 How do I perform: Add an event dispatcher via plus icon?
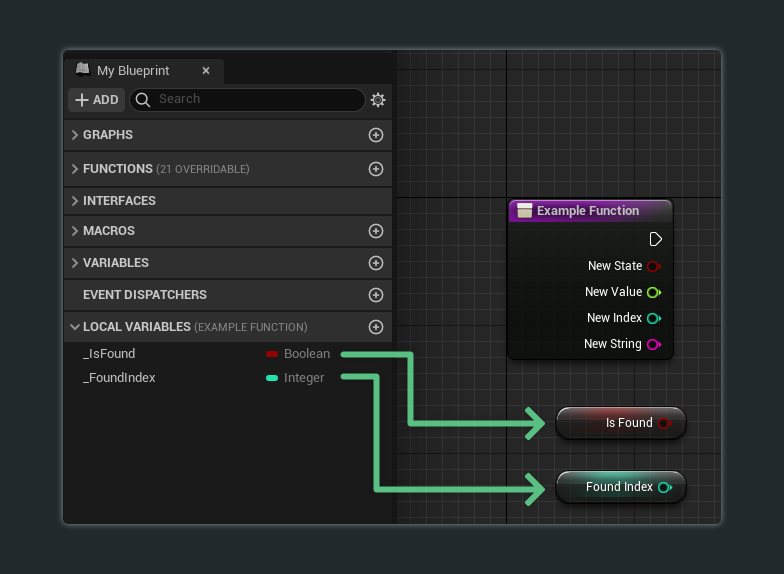376,295
